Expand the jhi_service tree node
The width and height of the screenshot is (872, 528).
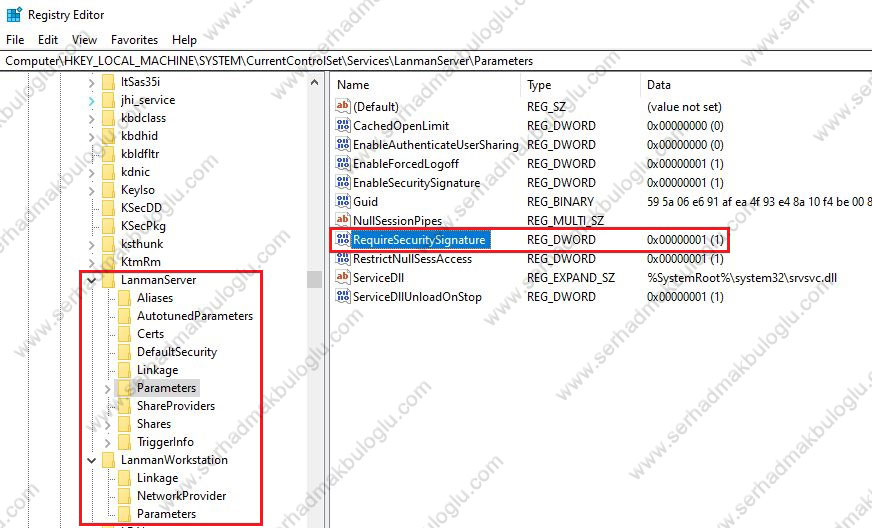click(92, 100)
